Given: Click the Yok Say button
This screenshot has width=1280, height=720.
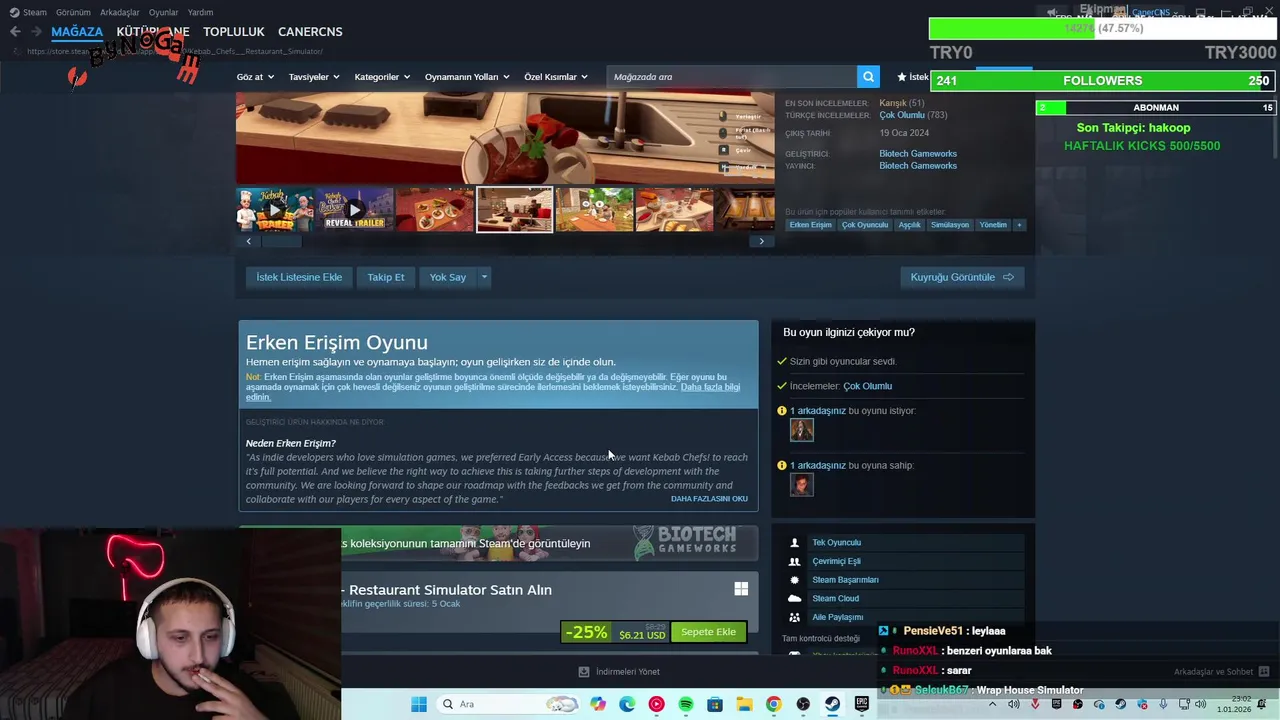Looking at the screenshot, I should [x=448, y=277].
